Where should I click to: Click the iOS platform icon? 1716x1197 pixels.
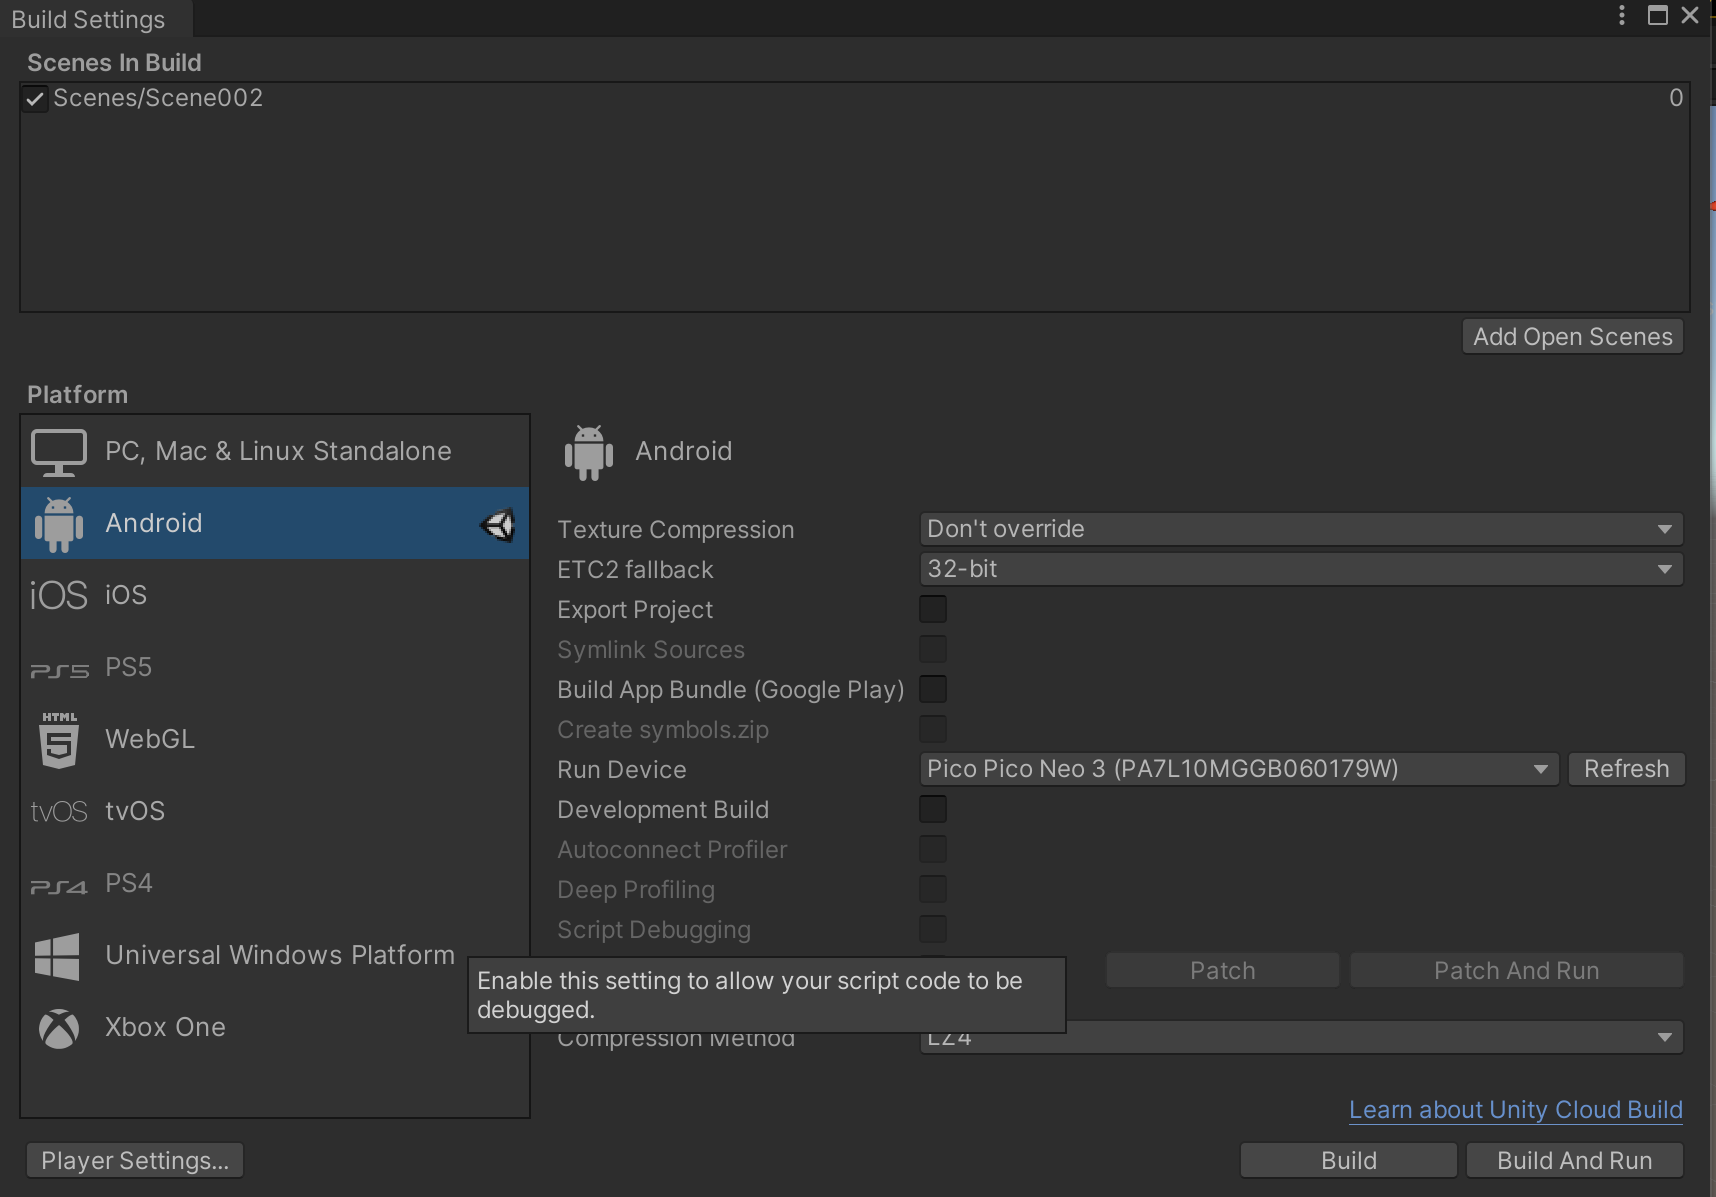(59, 595)
